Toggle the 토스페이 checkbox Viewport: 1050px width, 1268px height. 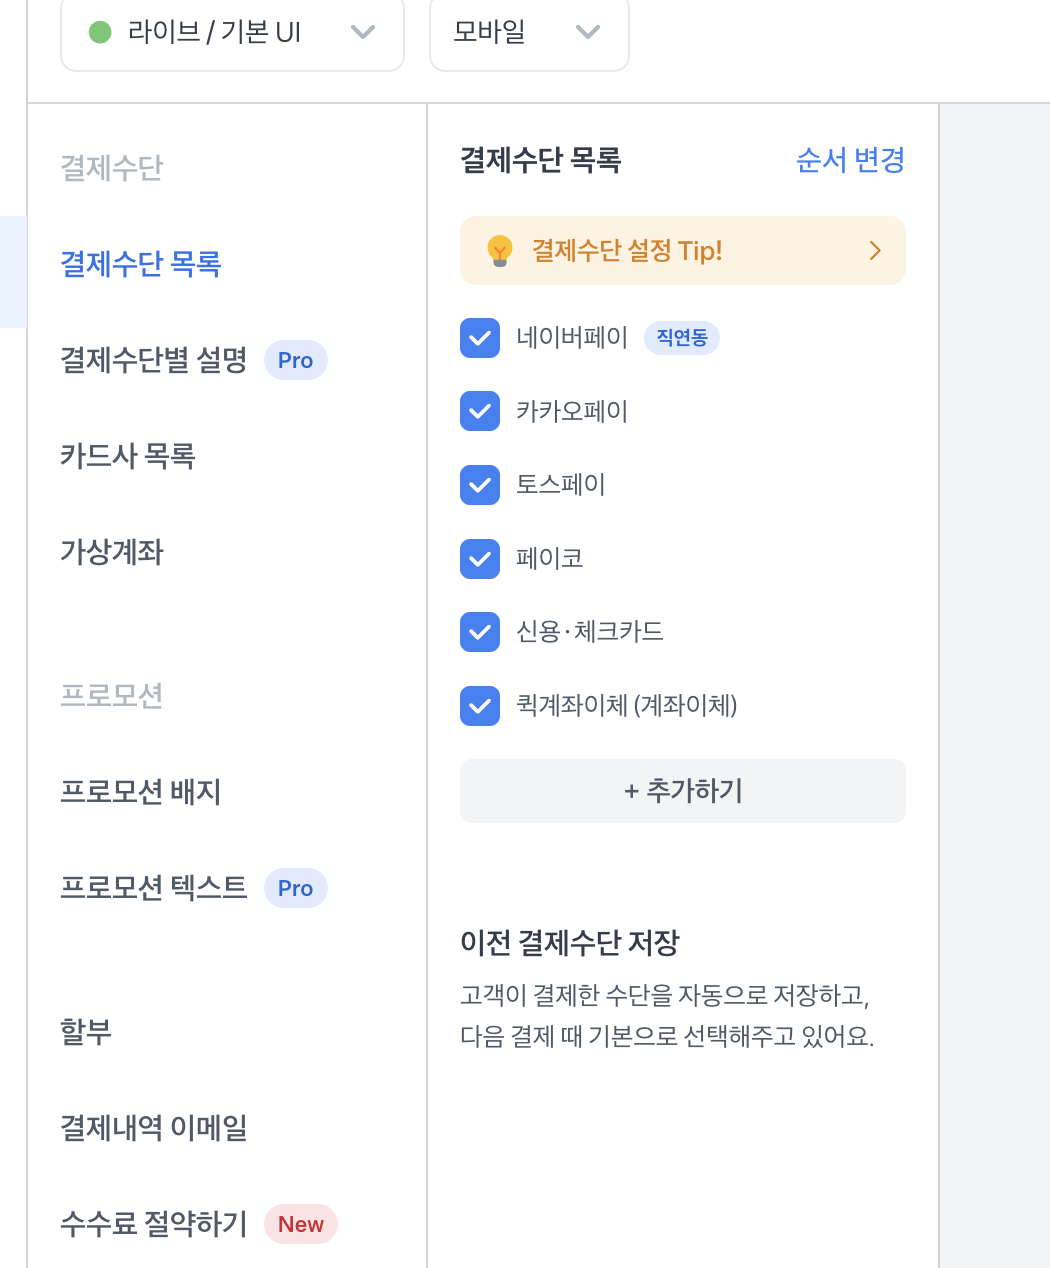[x=480, y=485]
